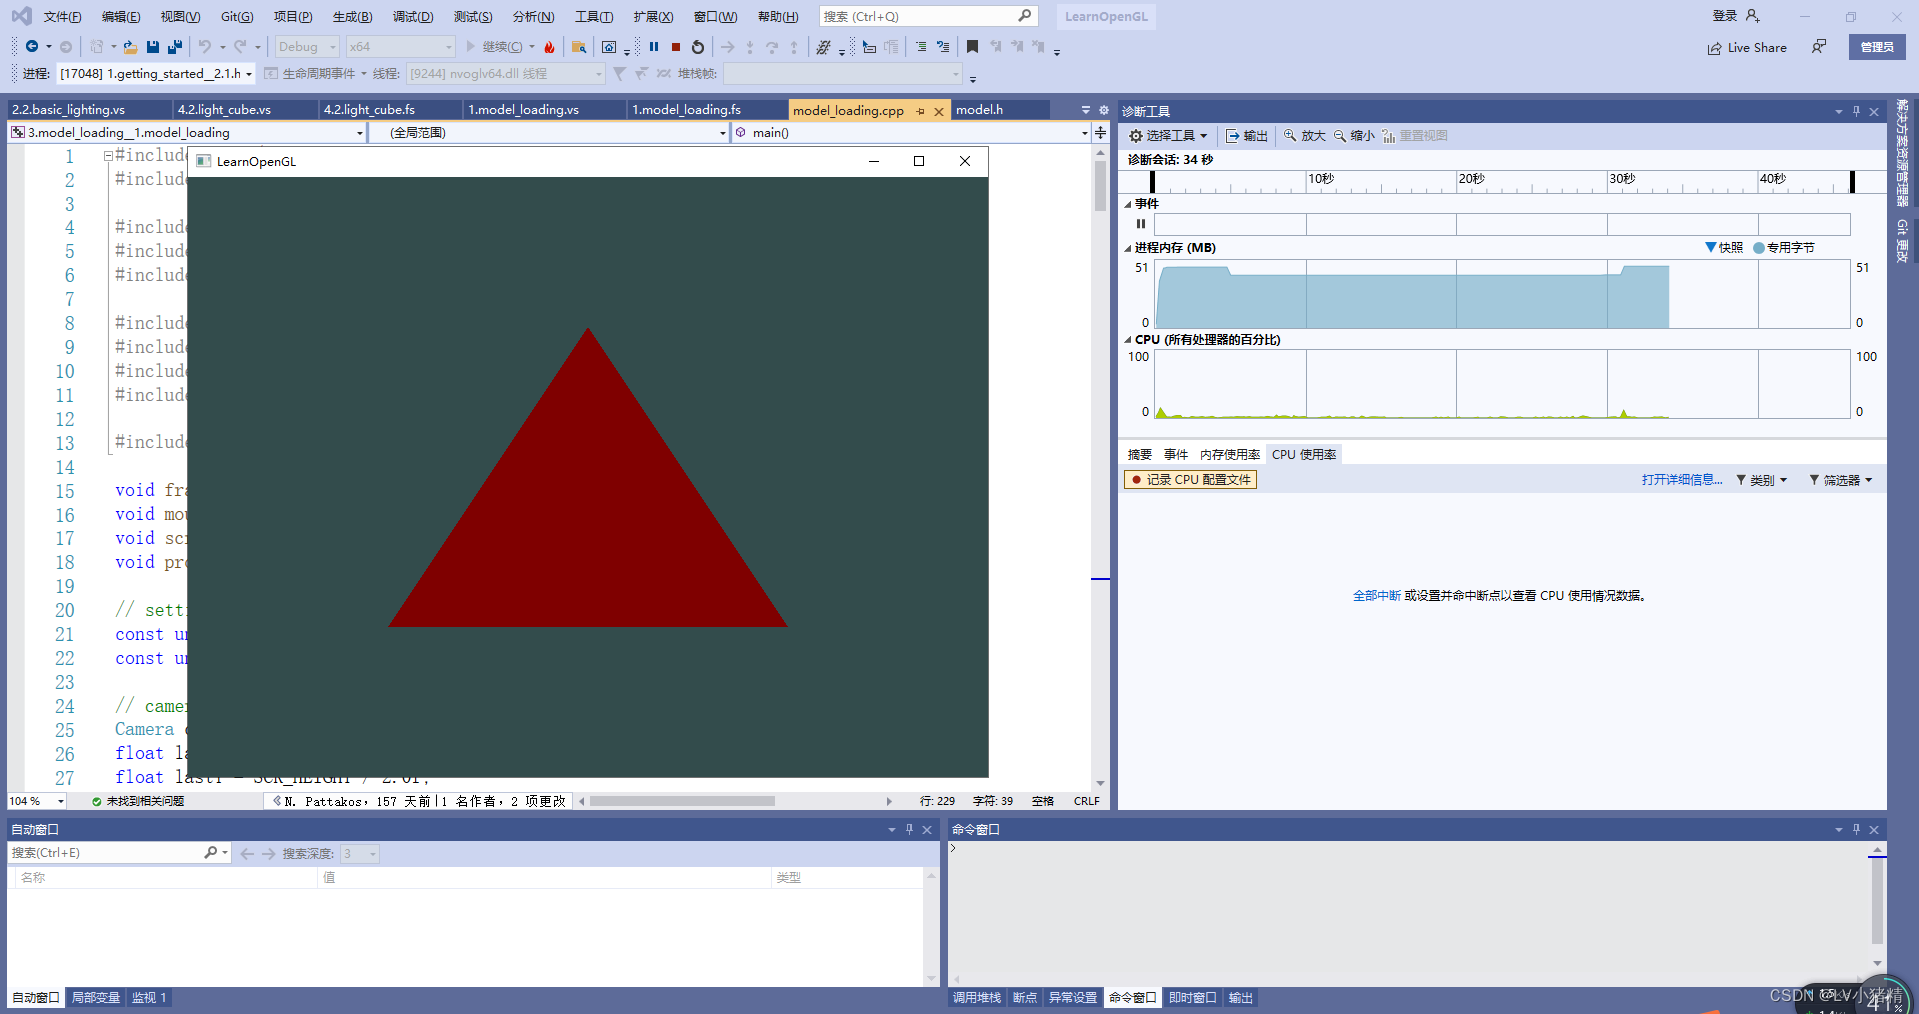Click the left timeline selection handle

coord(1152,181)
